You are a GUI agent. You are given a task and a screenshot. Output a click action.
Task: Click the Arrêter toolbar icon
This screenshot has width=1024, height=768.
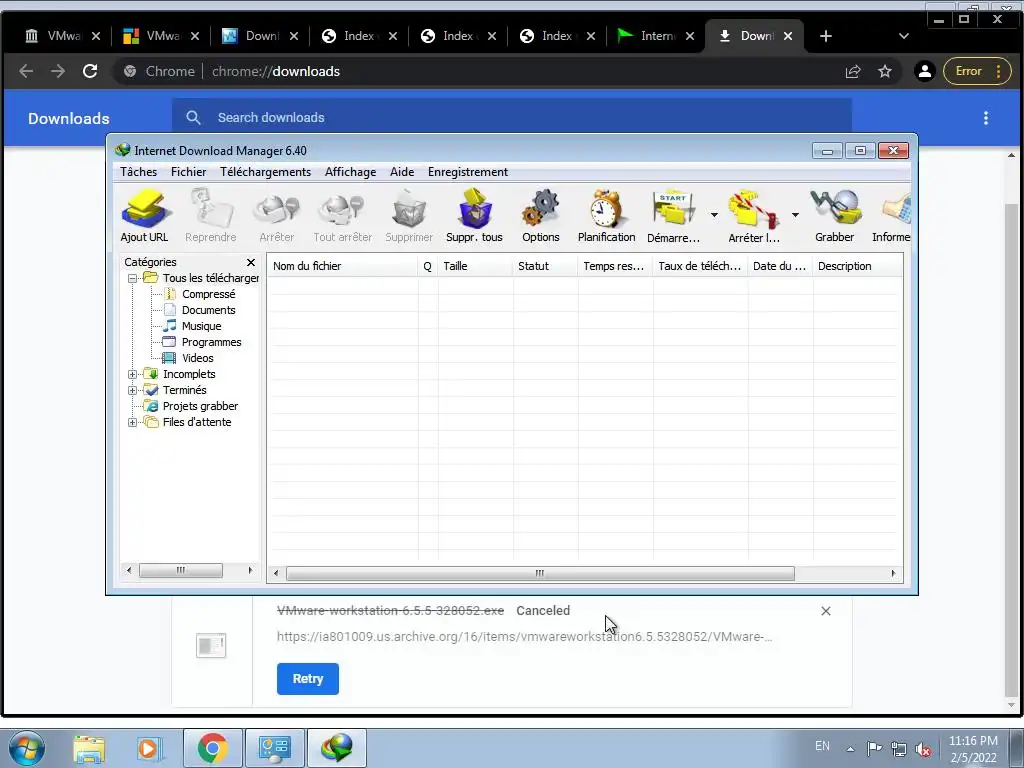tap(276, 216)
